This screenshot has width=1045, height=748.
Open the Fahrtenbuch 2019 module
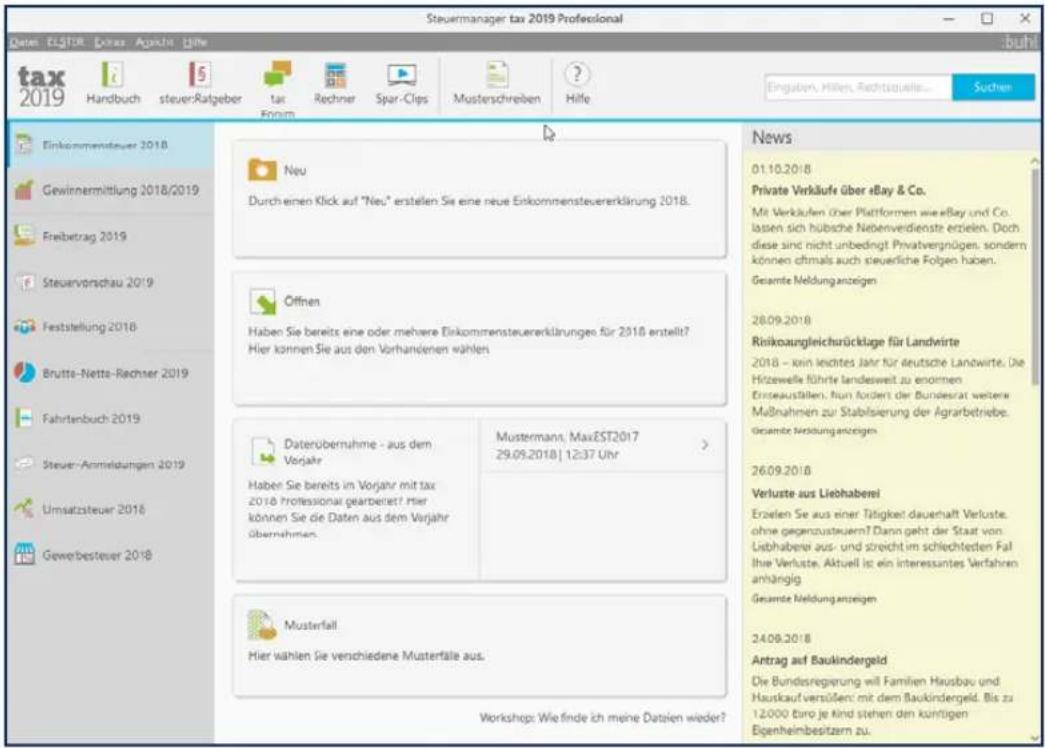(x=111, y=419)
